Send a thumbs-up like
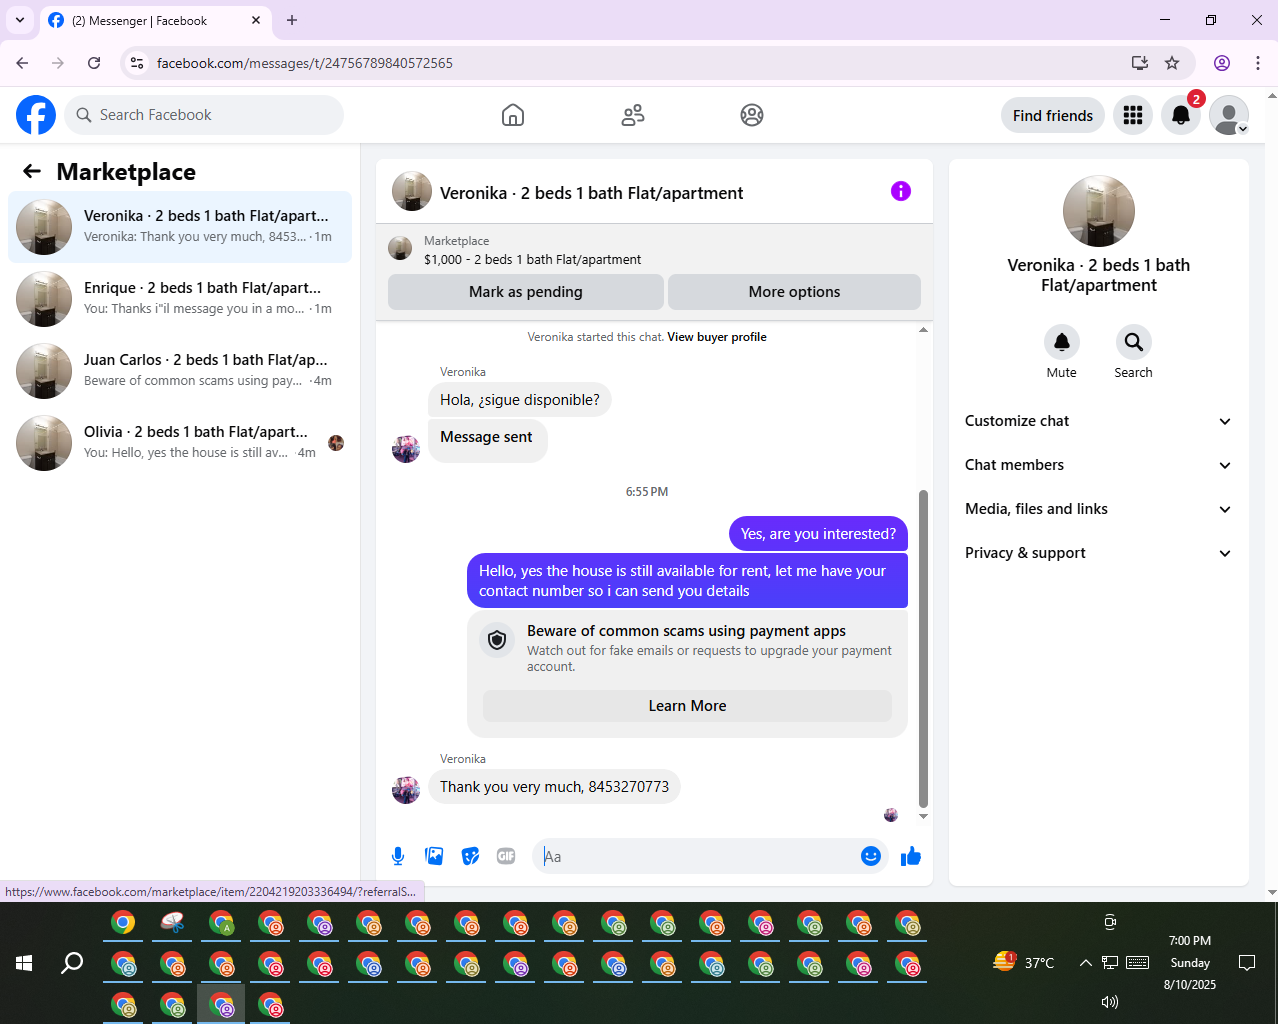The height and width of the screenshot is (1024, 1278). pyautogui.click(x=910, y=856)
